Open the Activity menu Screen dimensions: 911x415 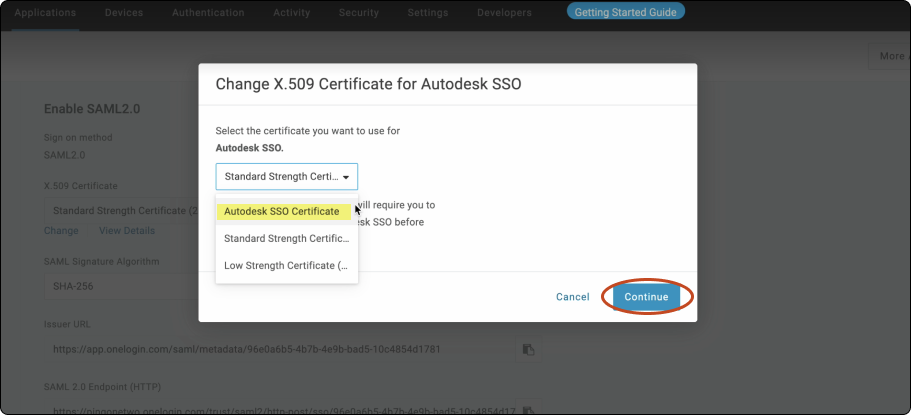(292, 13)
